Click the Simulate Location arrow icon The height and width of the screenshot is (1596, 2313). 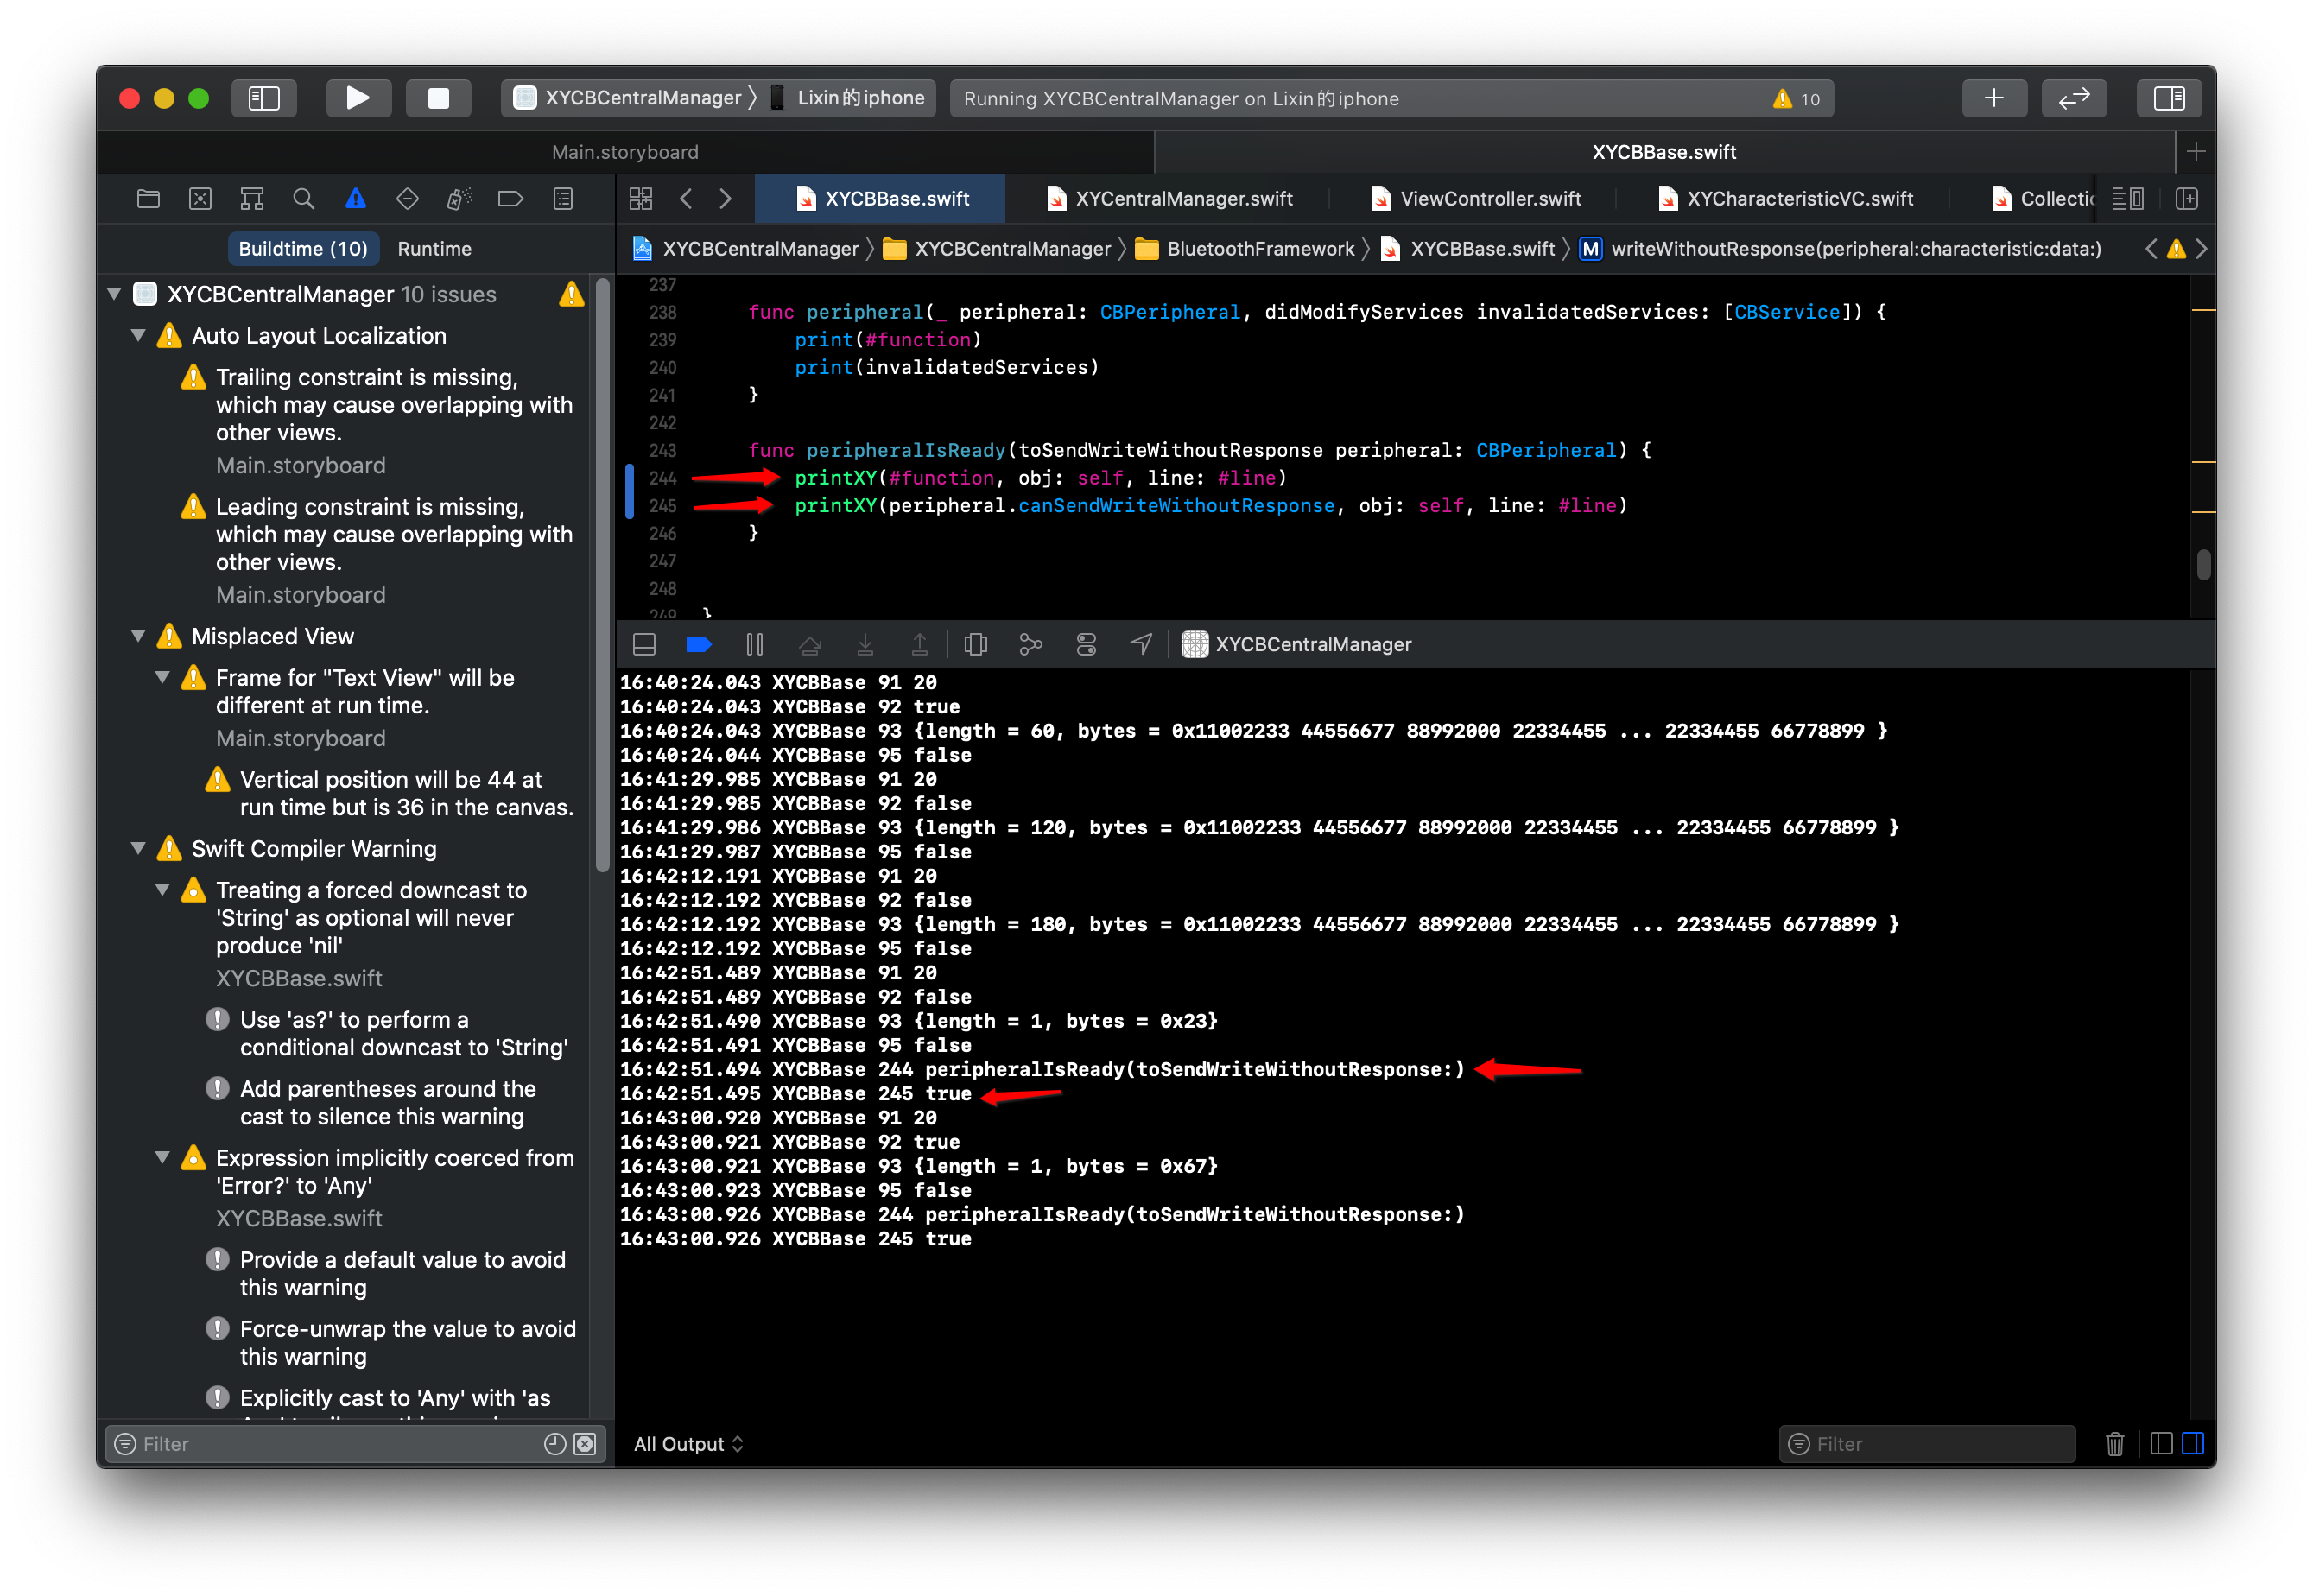point(1141,645)
